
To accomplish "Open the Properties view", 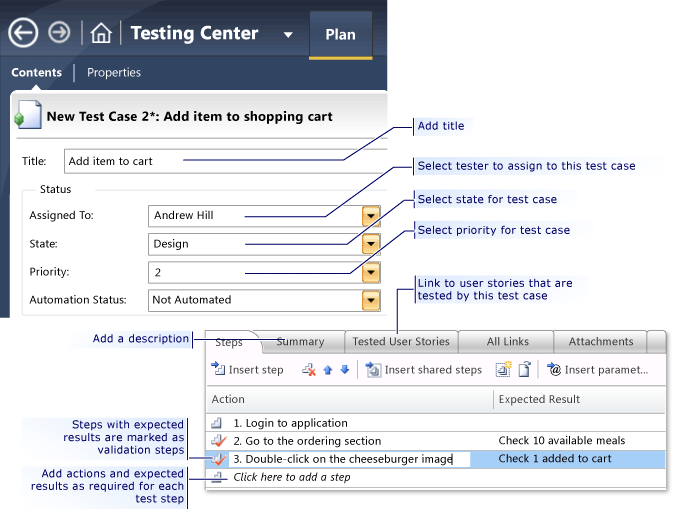I will (114, 72).
